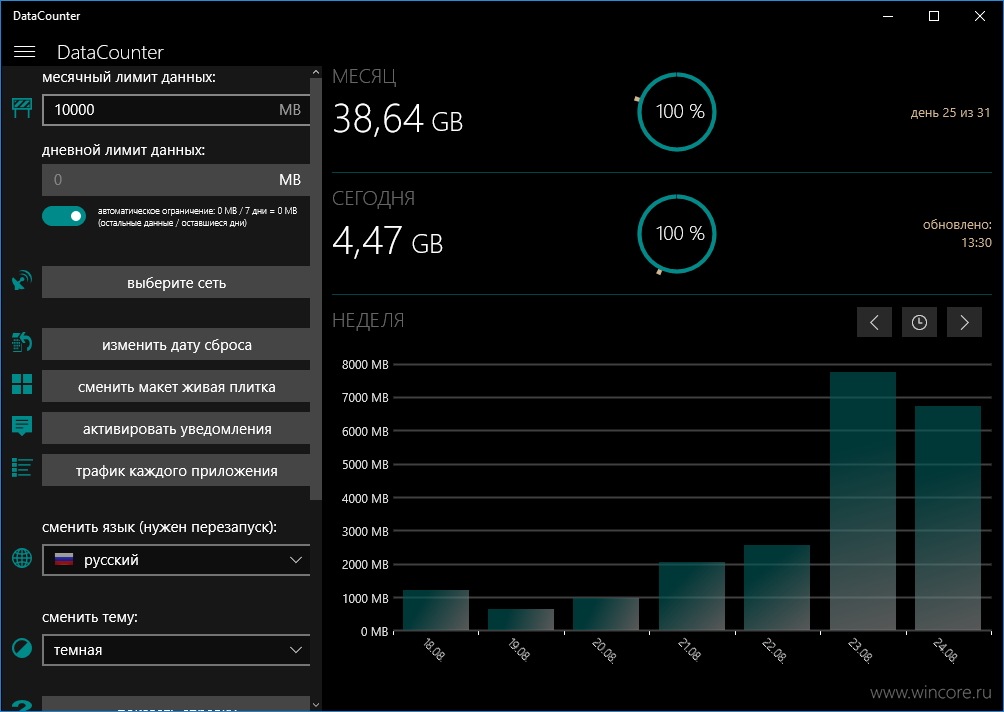The height and width of the screenshot is (712, 1004).
Task: Click the satellite dish network icon
Action: 22,280
